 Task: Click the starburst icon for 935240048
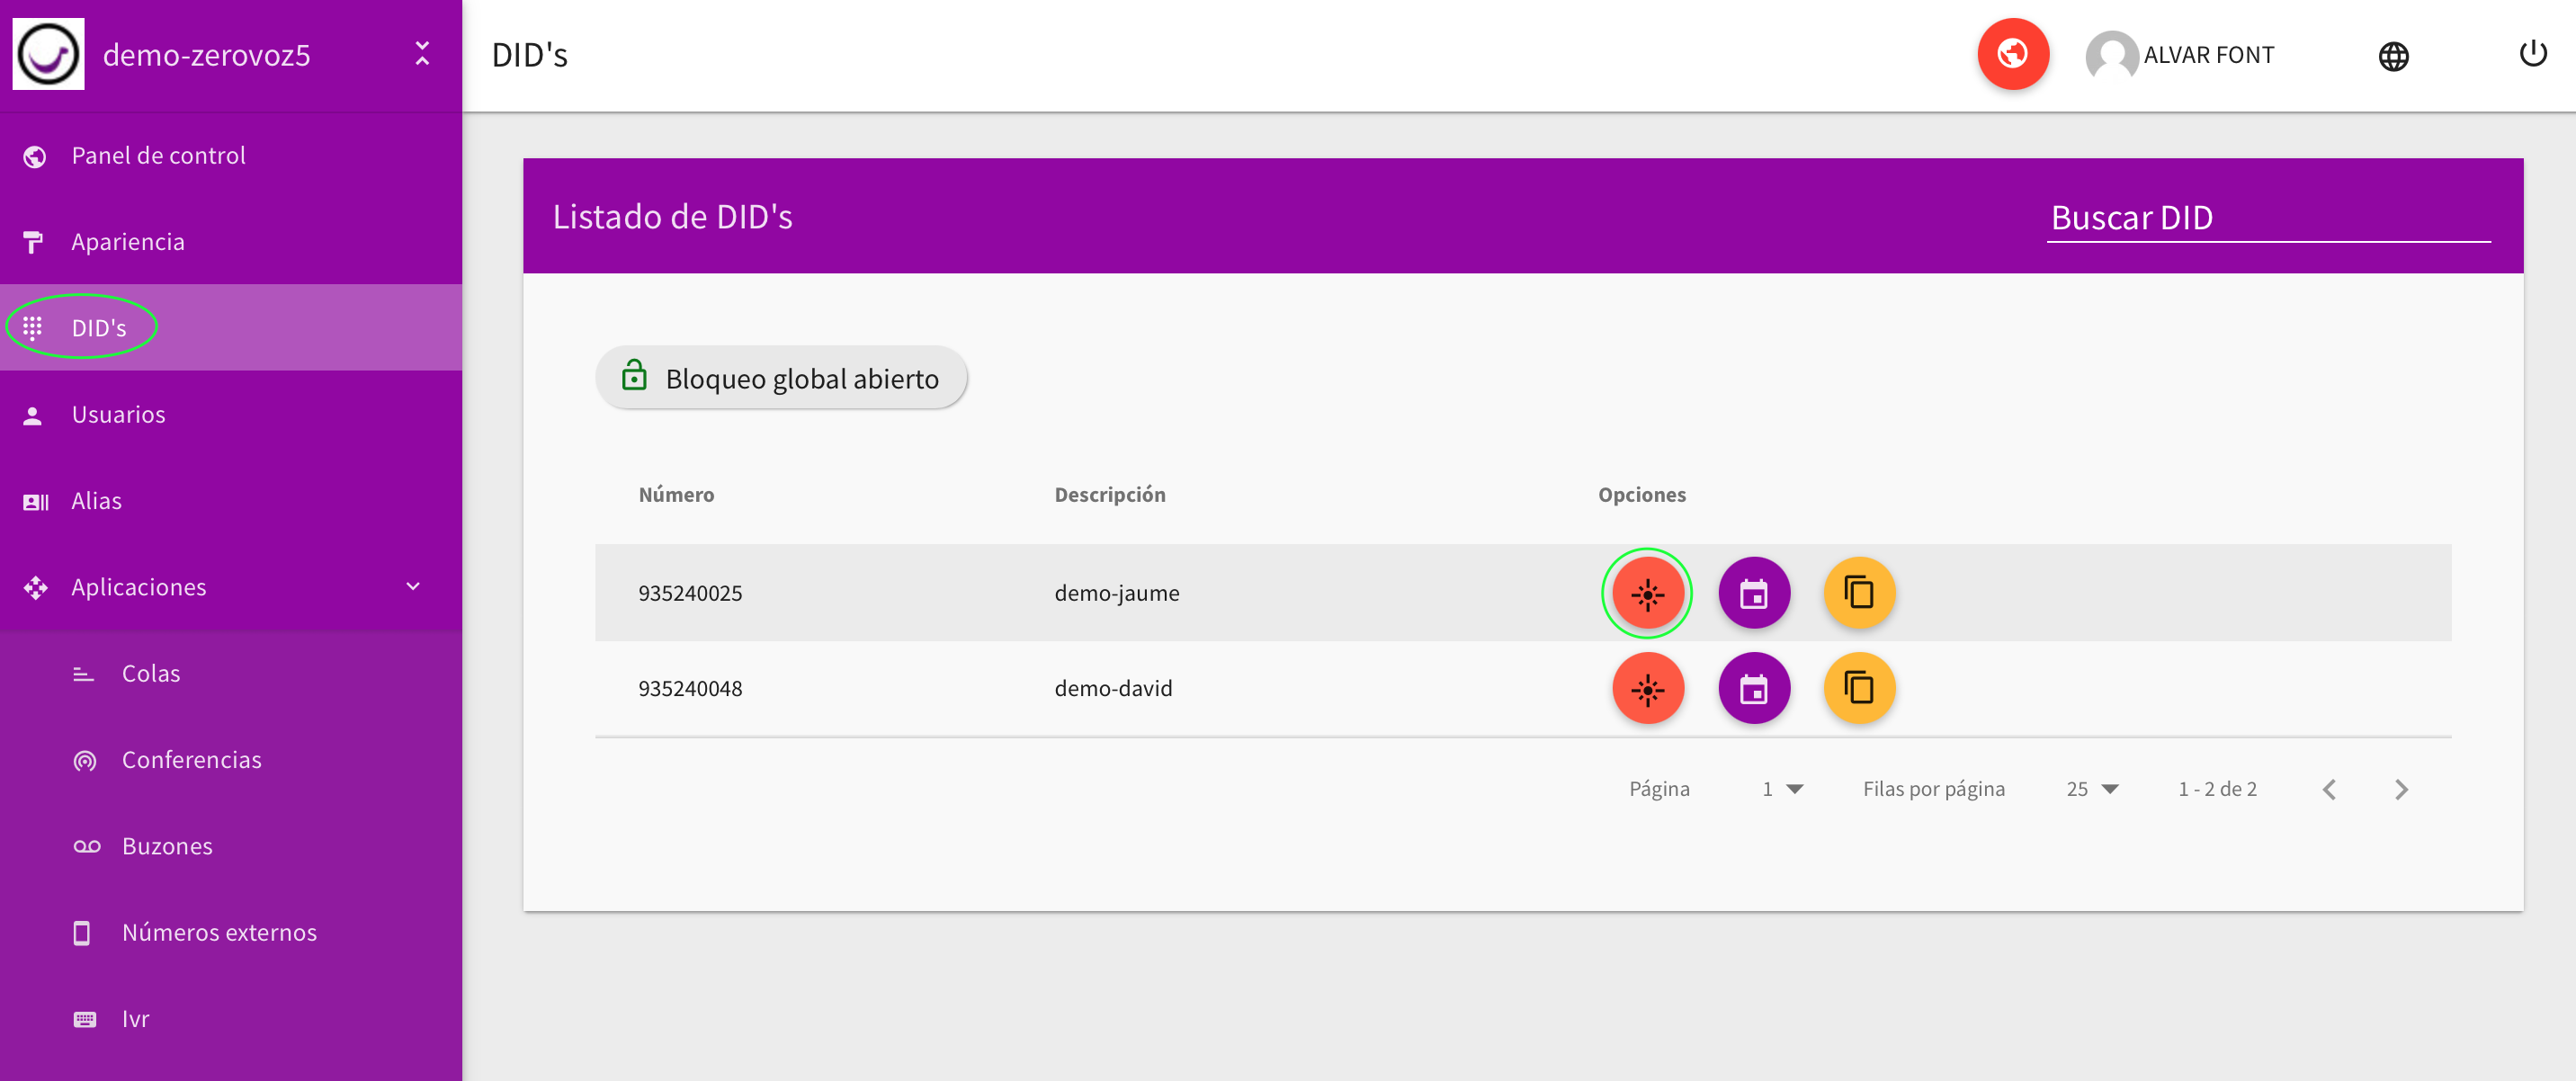[x=1644, y=688]
